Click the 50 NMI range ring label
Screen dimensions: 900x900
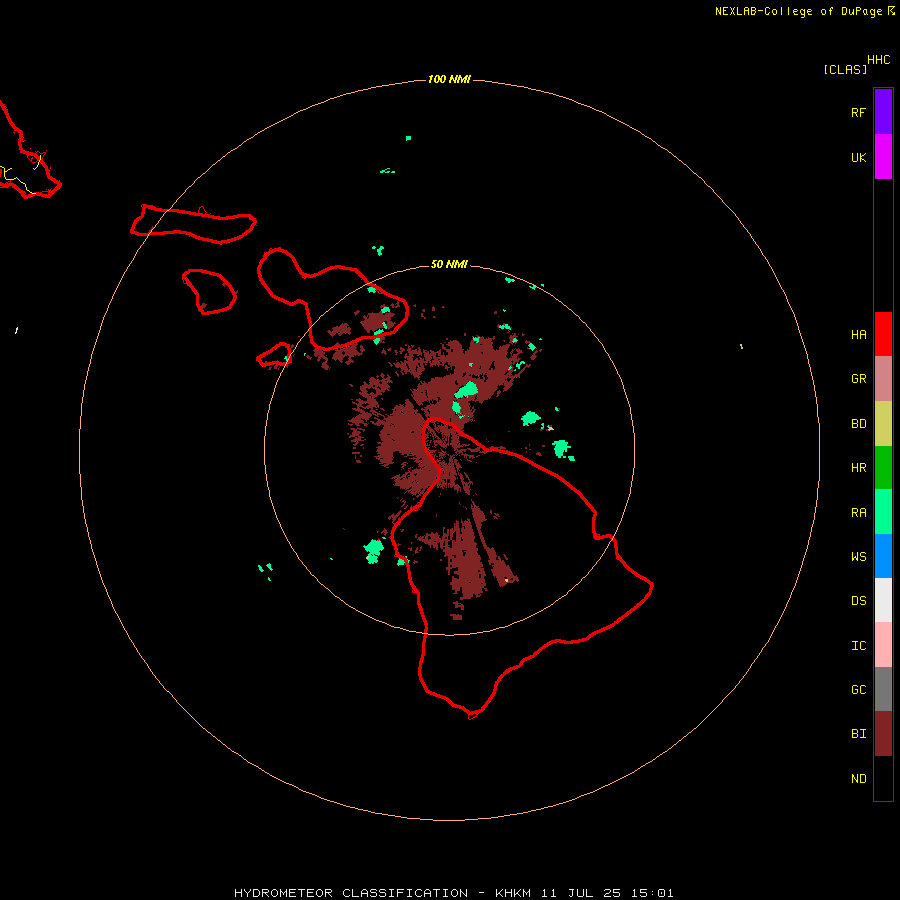coord(449,264)
